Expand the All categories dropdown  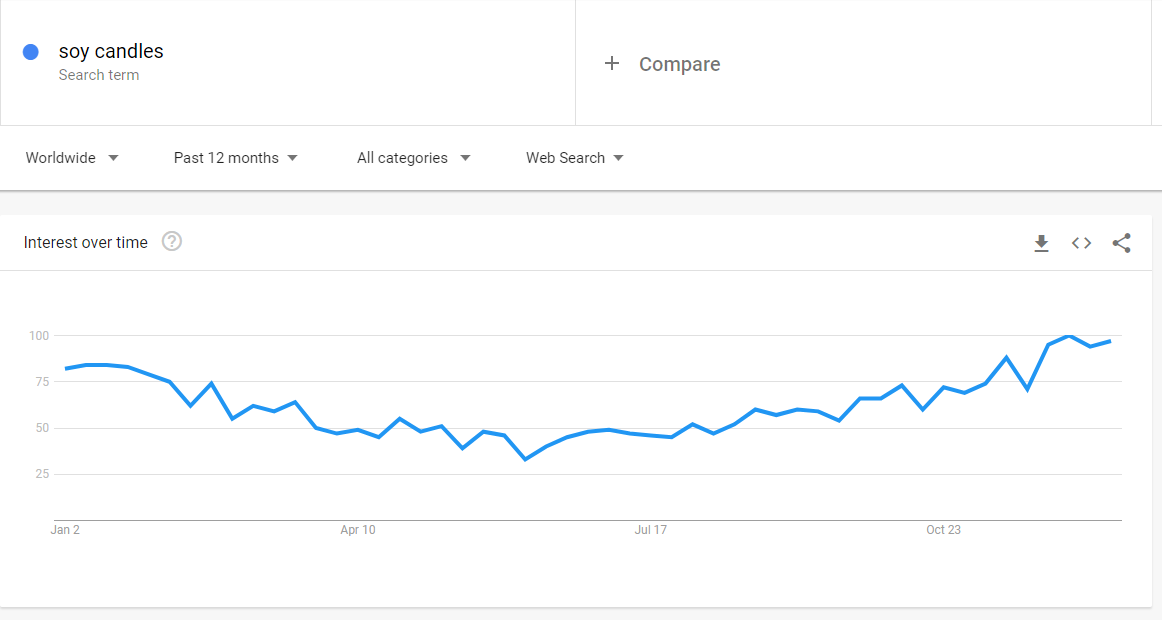pos(414,158)
